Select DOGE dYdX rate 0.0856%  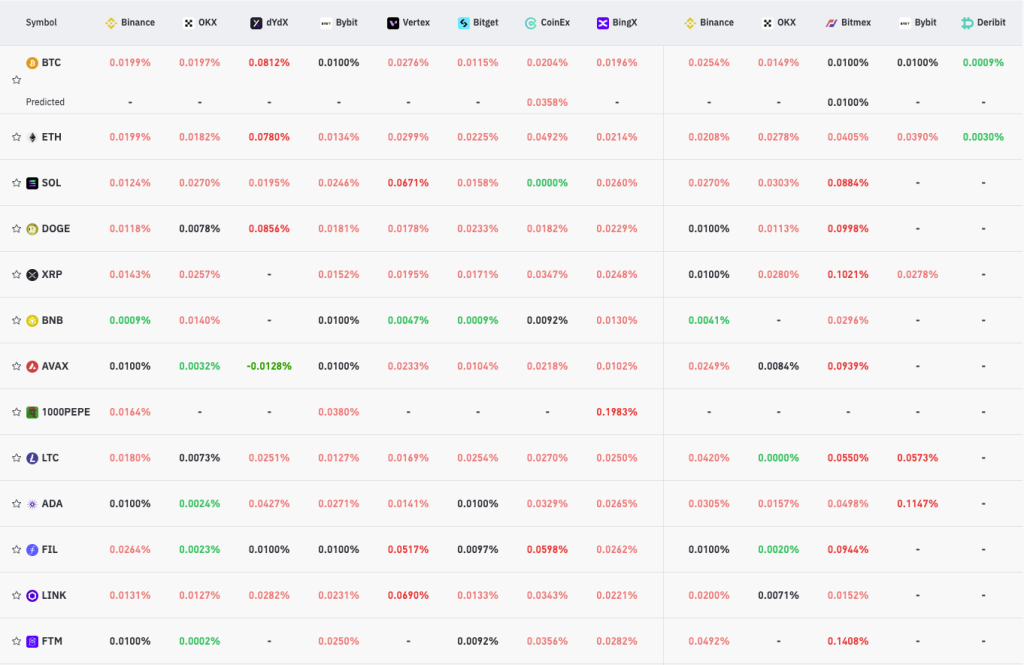pos(269,229)
